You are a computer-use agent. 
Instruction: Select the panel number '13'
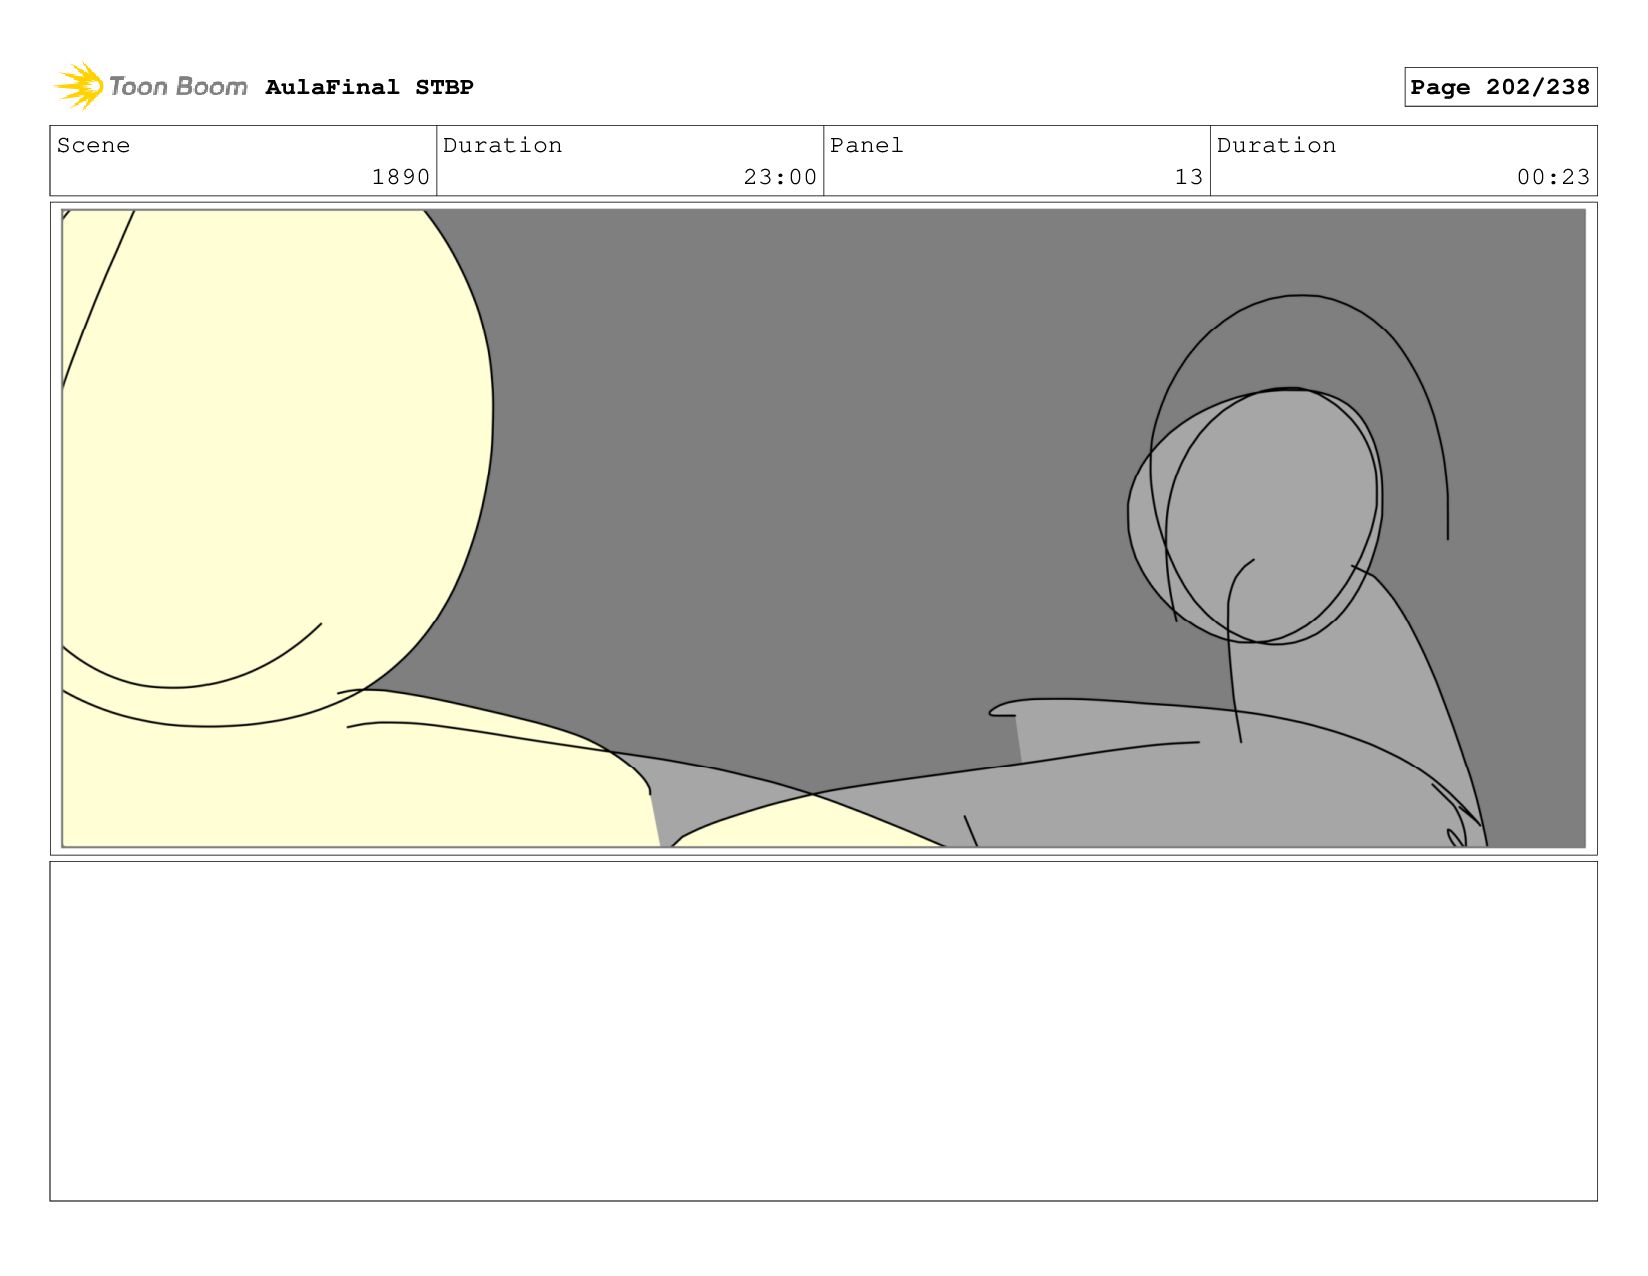pos(1188,177)
